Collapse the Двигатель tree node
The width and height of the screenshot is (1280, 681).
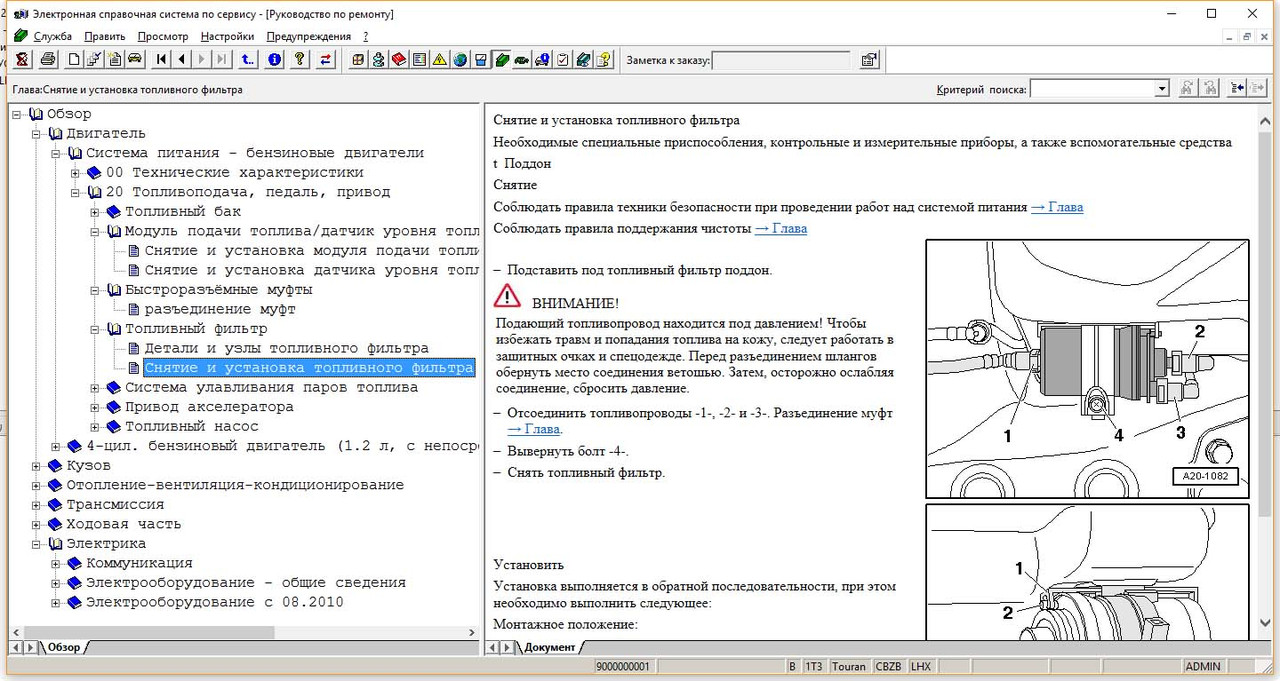[x=37, y=134]
